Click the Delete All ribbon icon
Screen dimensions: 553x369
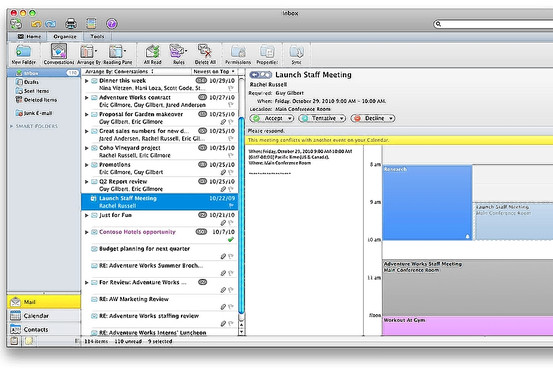[x=205, y=54]
